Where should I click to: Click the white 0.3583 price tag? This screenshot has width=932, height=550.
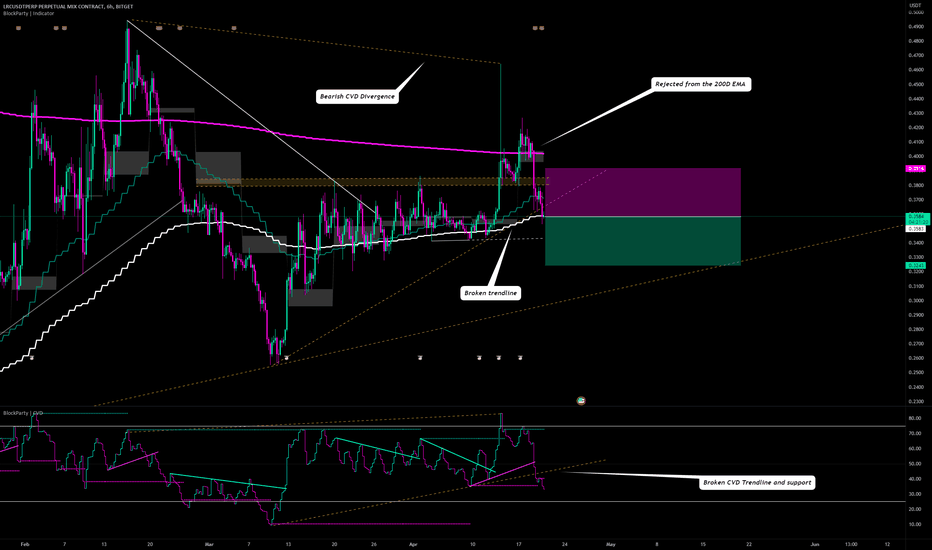(915, 228)
